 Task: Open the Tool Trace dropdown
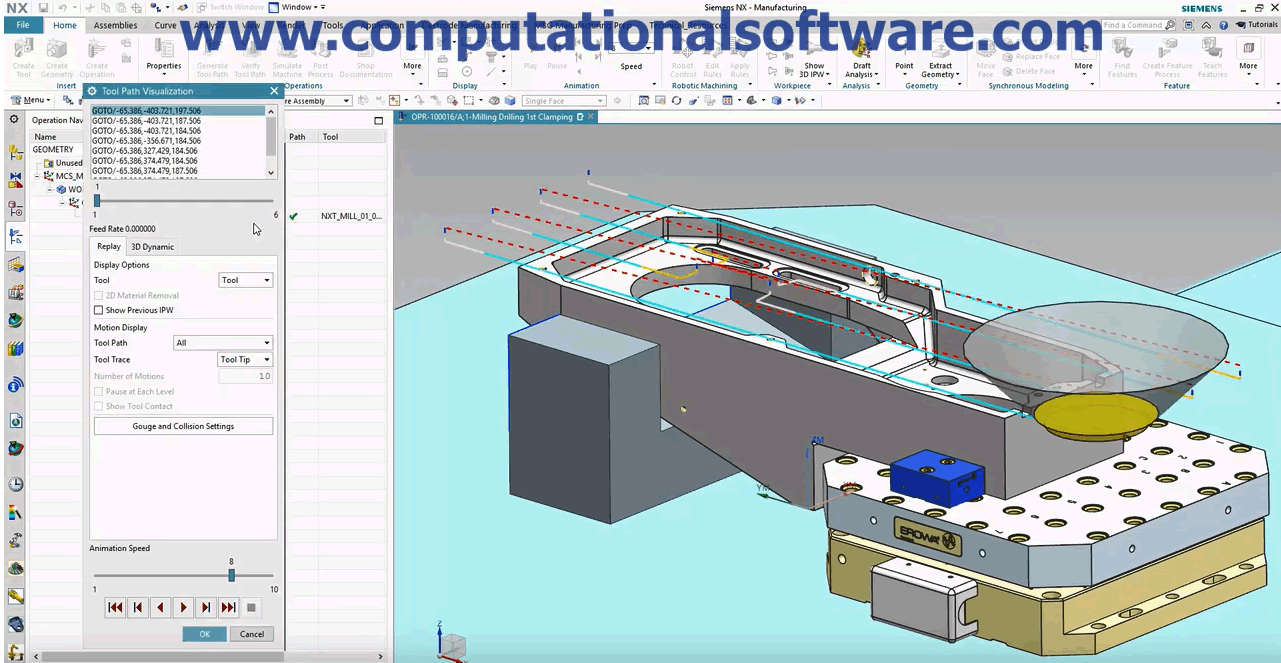click(245, 359)
